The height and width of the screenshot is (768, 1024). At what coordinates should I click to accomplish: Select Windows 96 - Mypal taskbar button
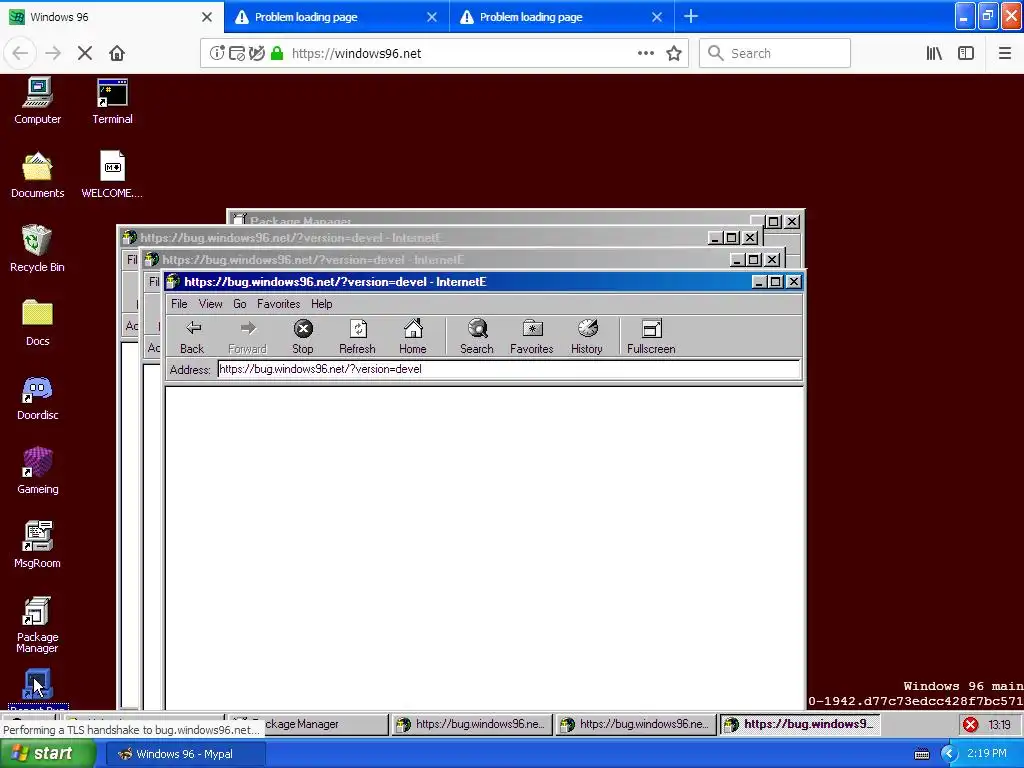184,754
